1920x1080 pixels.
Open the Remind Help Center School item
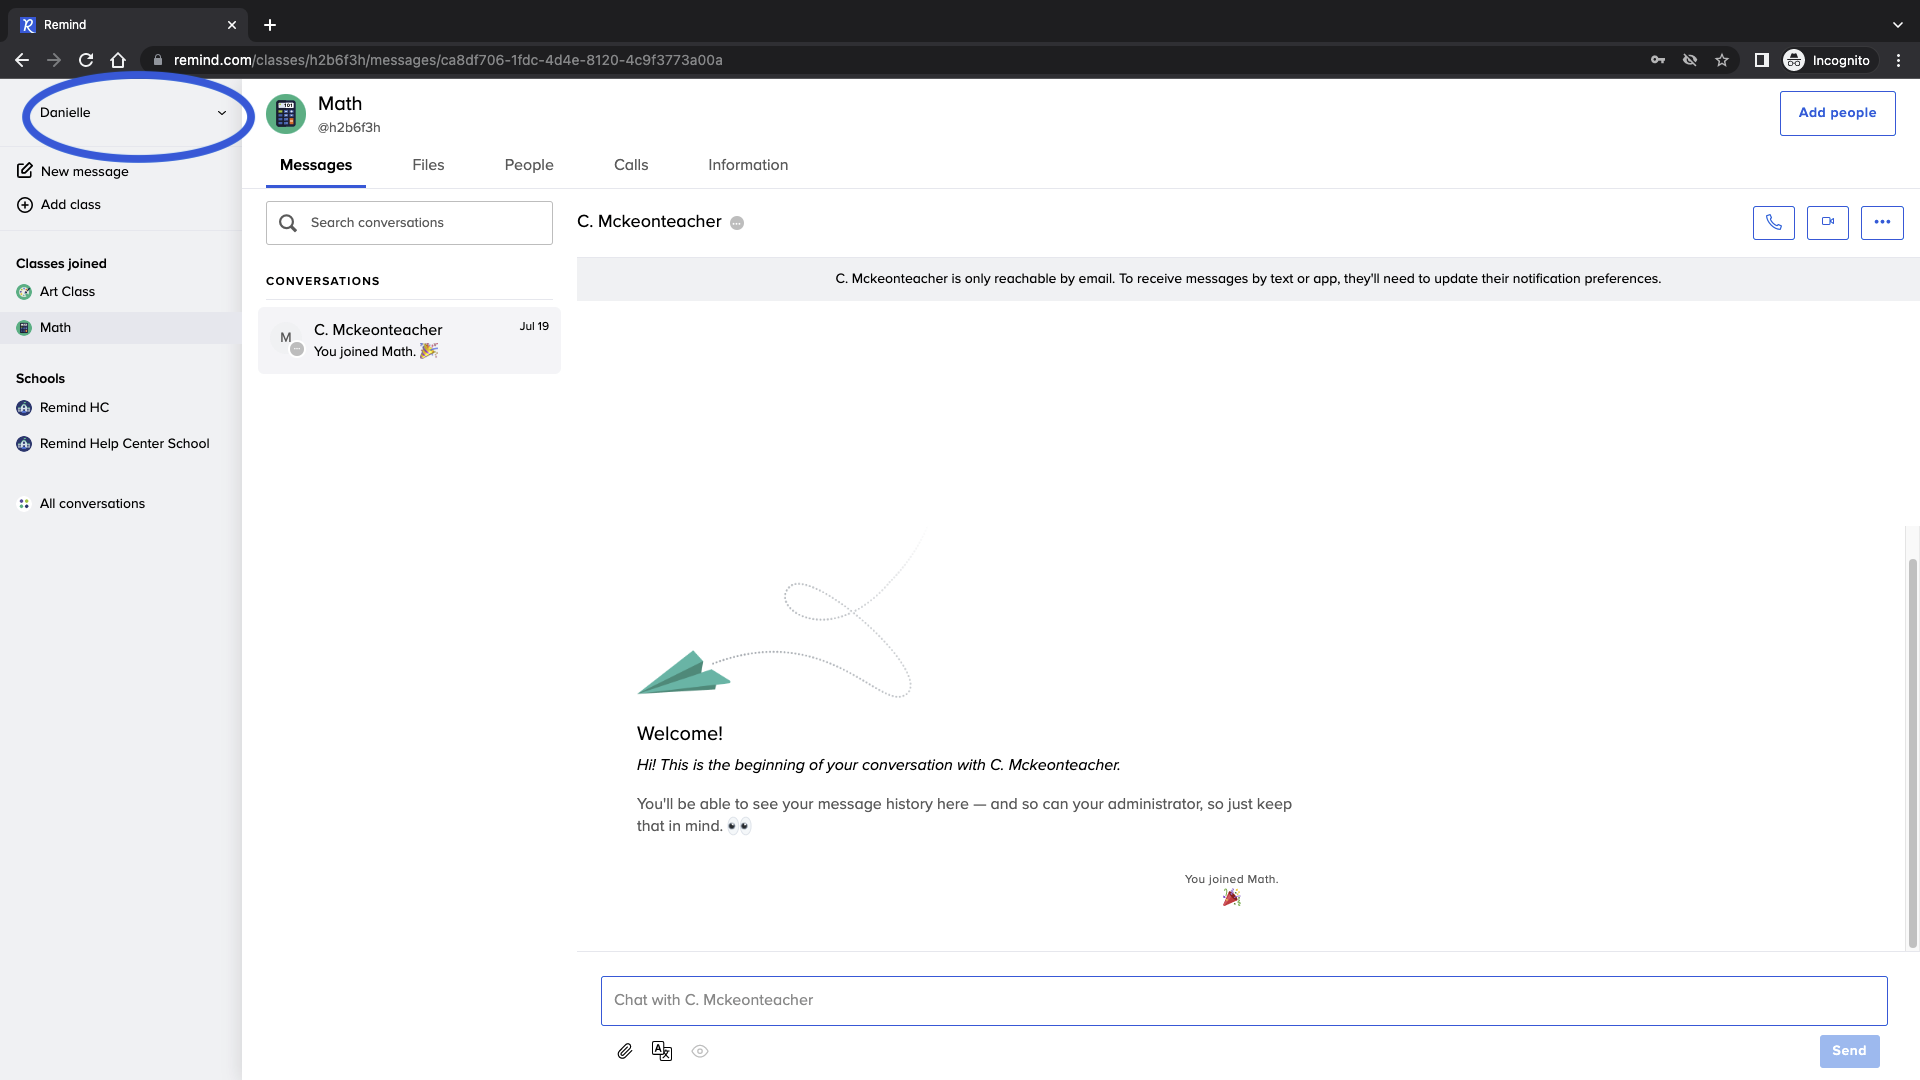[x=124, y=444]
